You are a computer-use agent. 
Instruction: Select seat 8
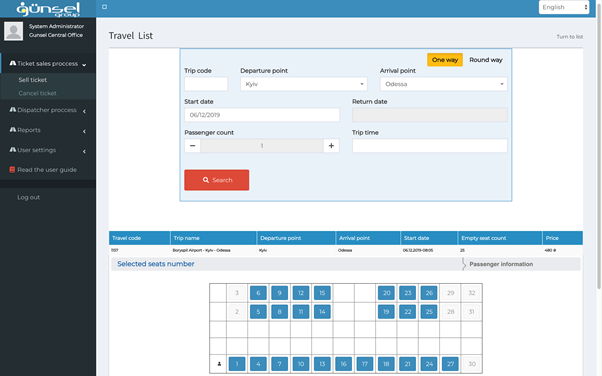point(280,311)
